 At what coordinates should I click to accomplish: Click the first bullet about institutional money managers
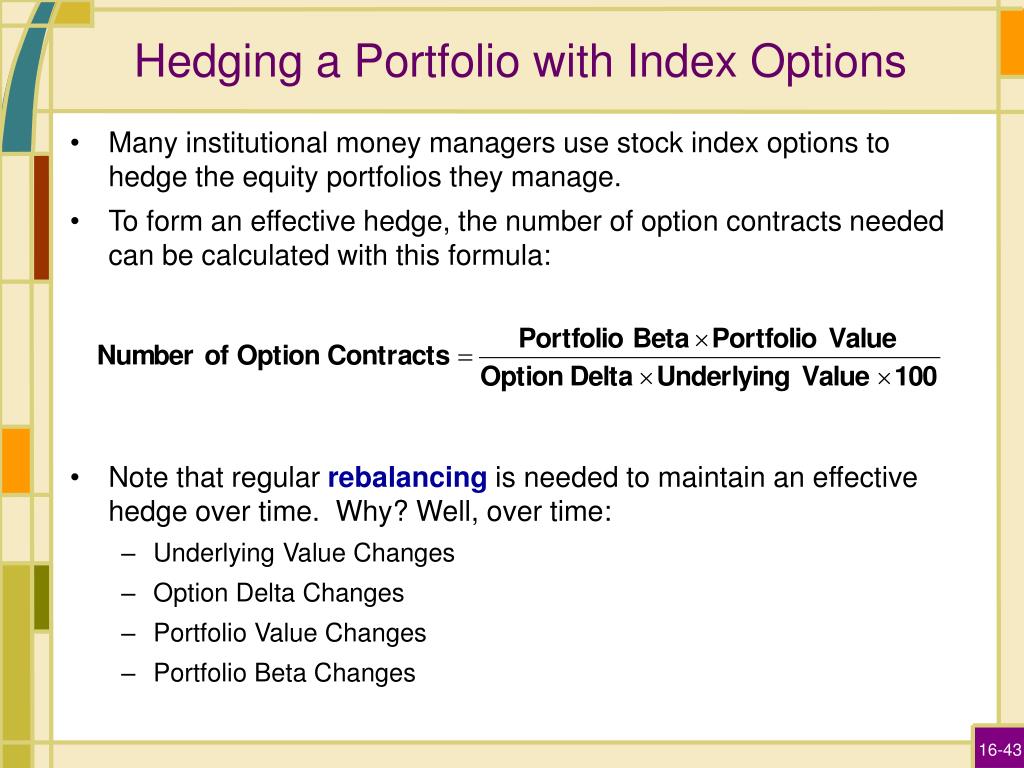coord(499,160)
